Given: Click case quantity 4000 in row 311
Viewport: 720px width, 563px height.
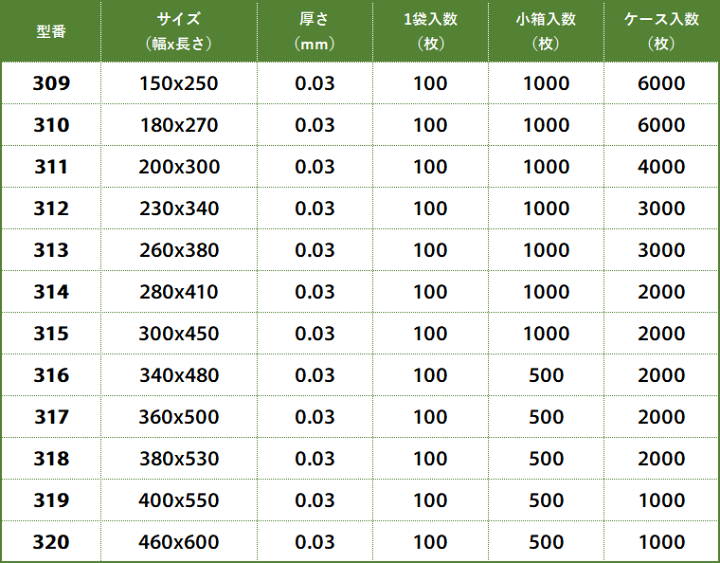Looking at the screenshot, I should tap(661, 167).
